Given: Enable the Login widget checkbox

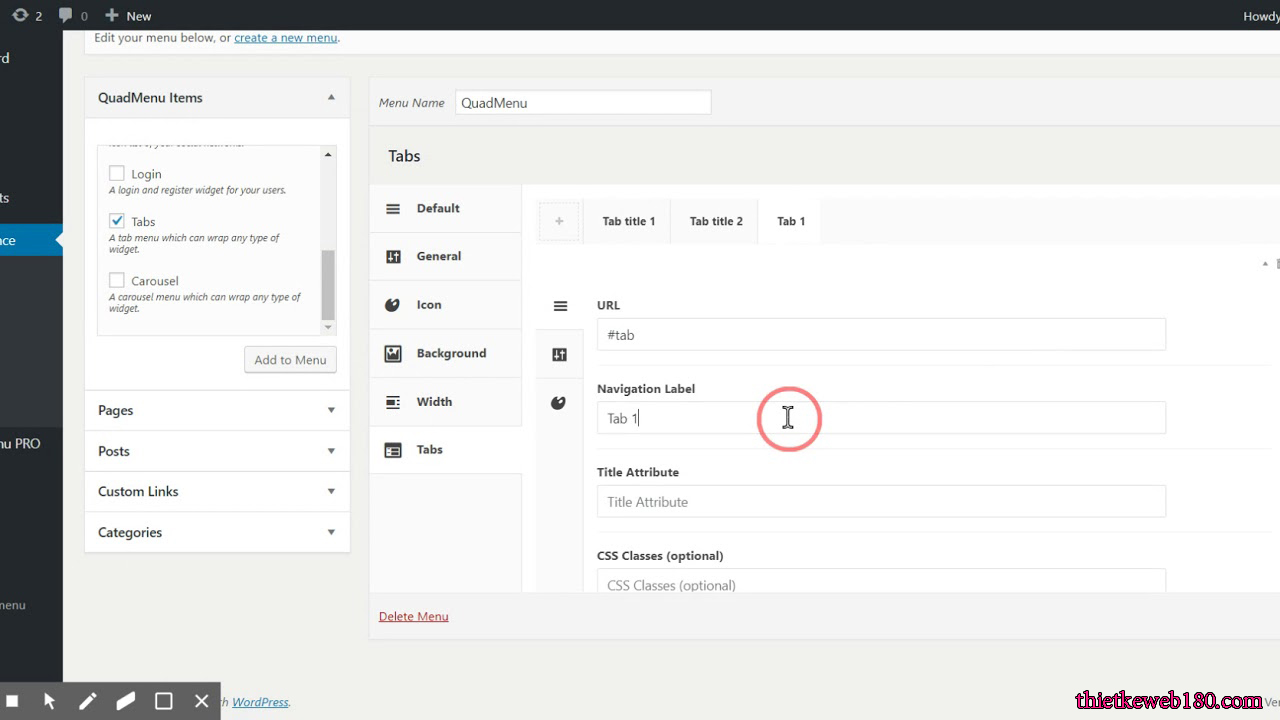Looking at the screenshot, I should click(x=116, y=172).
